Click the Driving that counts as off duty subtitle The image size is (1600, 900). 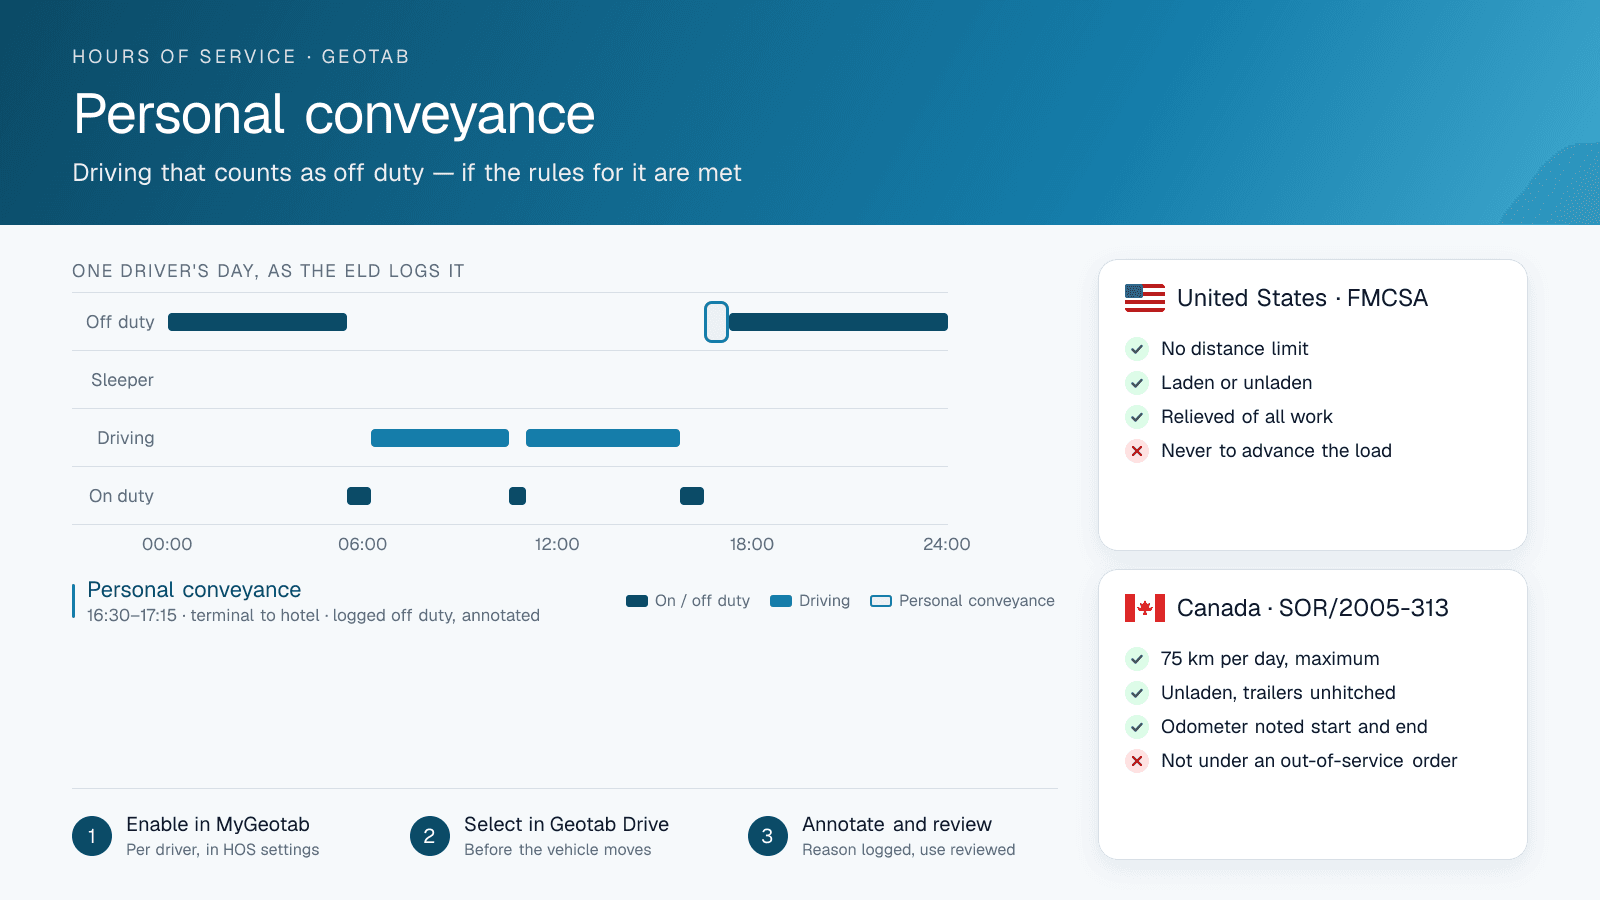click(407, 173)
